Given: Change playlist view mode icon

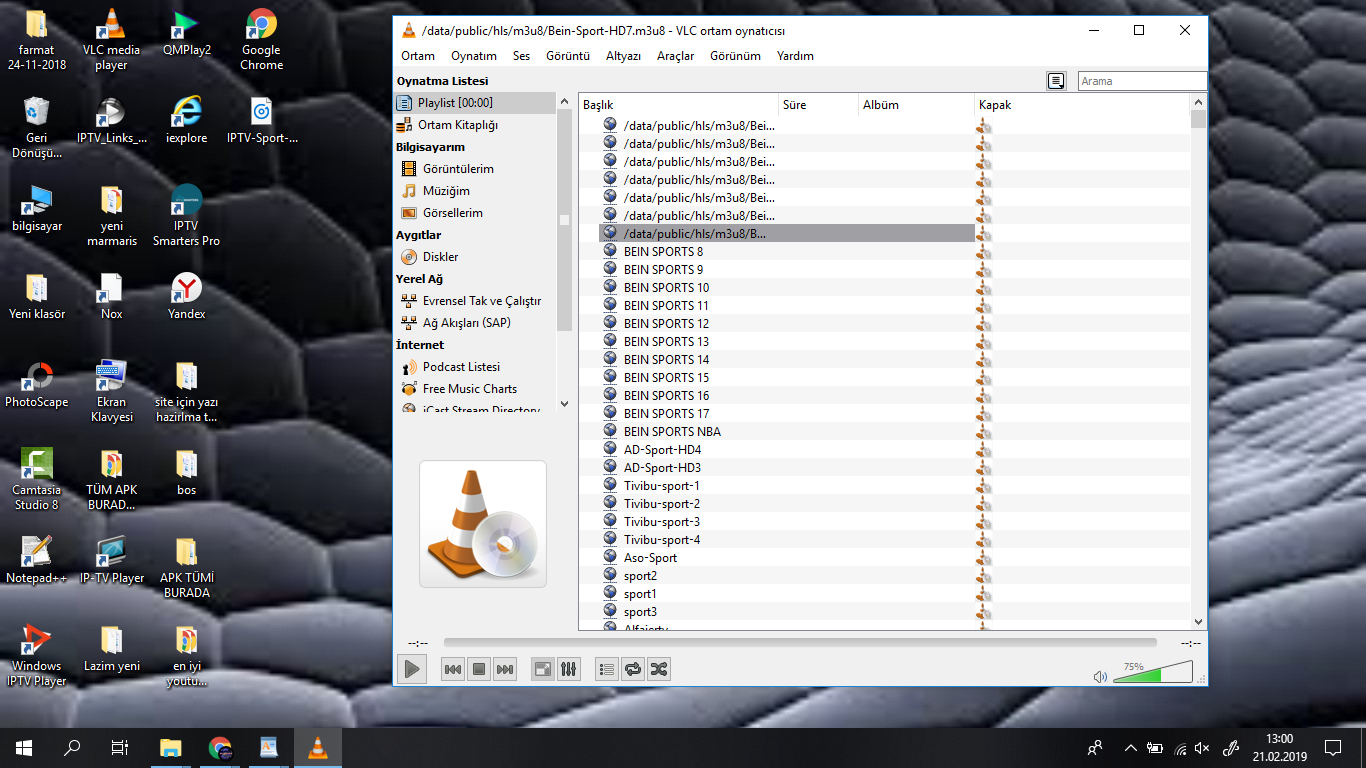Looking at the screenshot, I should 1056,81.
